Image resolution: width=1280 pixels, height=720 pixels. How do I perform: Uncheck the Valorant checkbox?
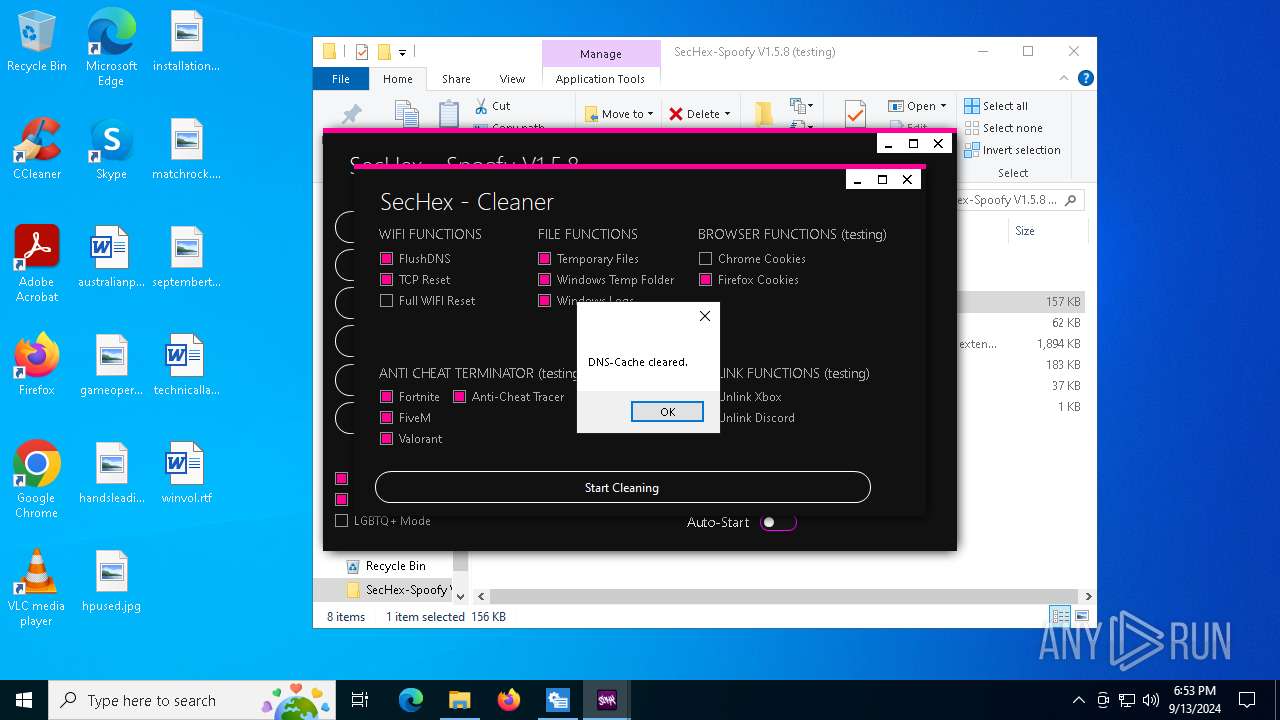tap(386, 438)
